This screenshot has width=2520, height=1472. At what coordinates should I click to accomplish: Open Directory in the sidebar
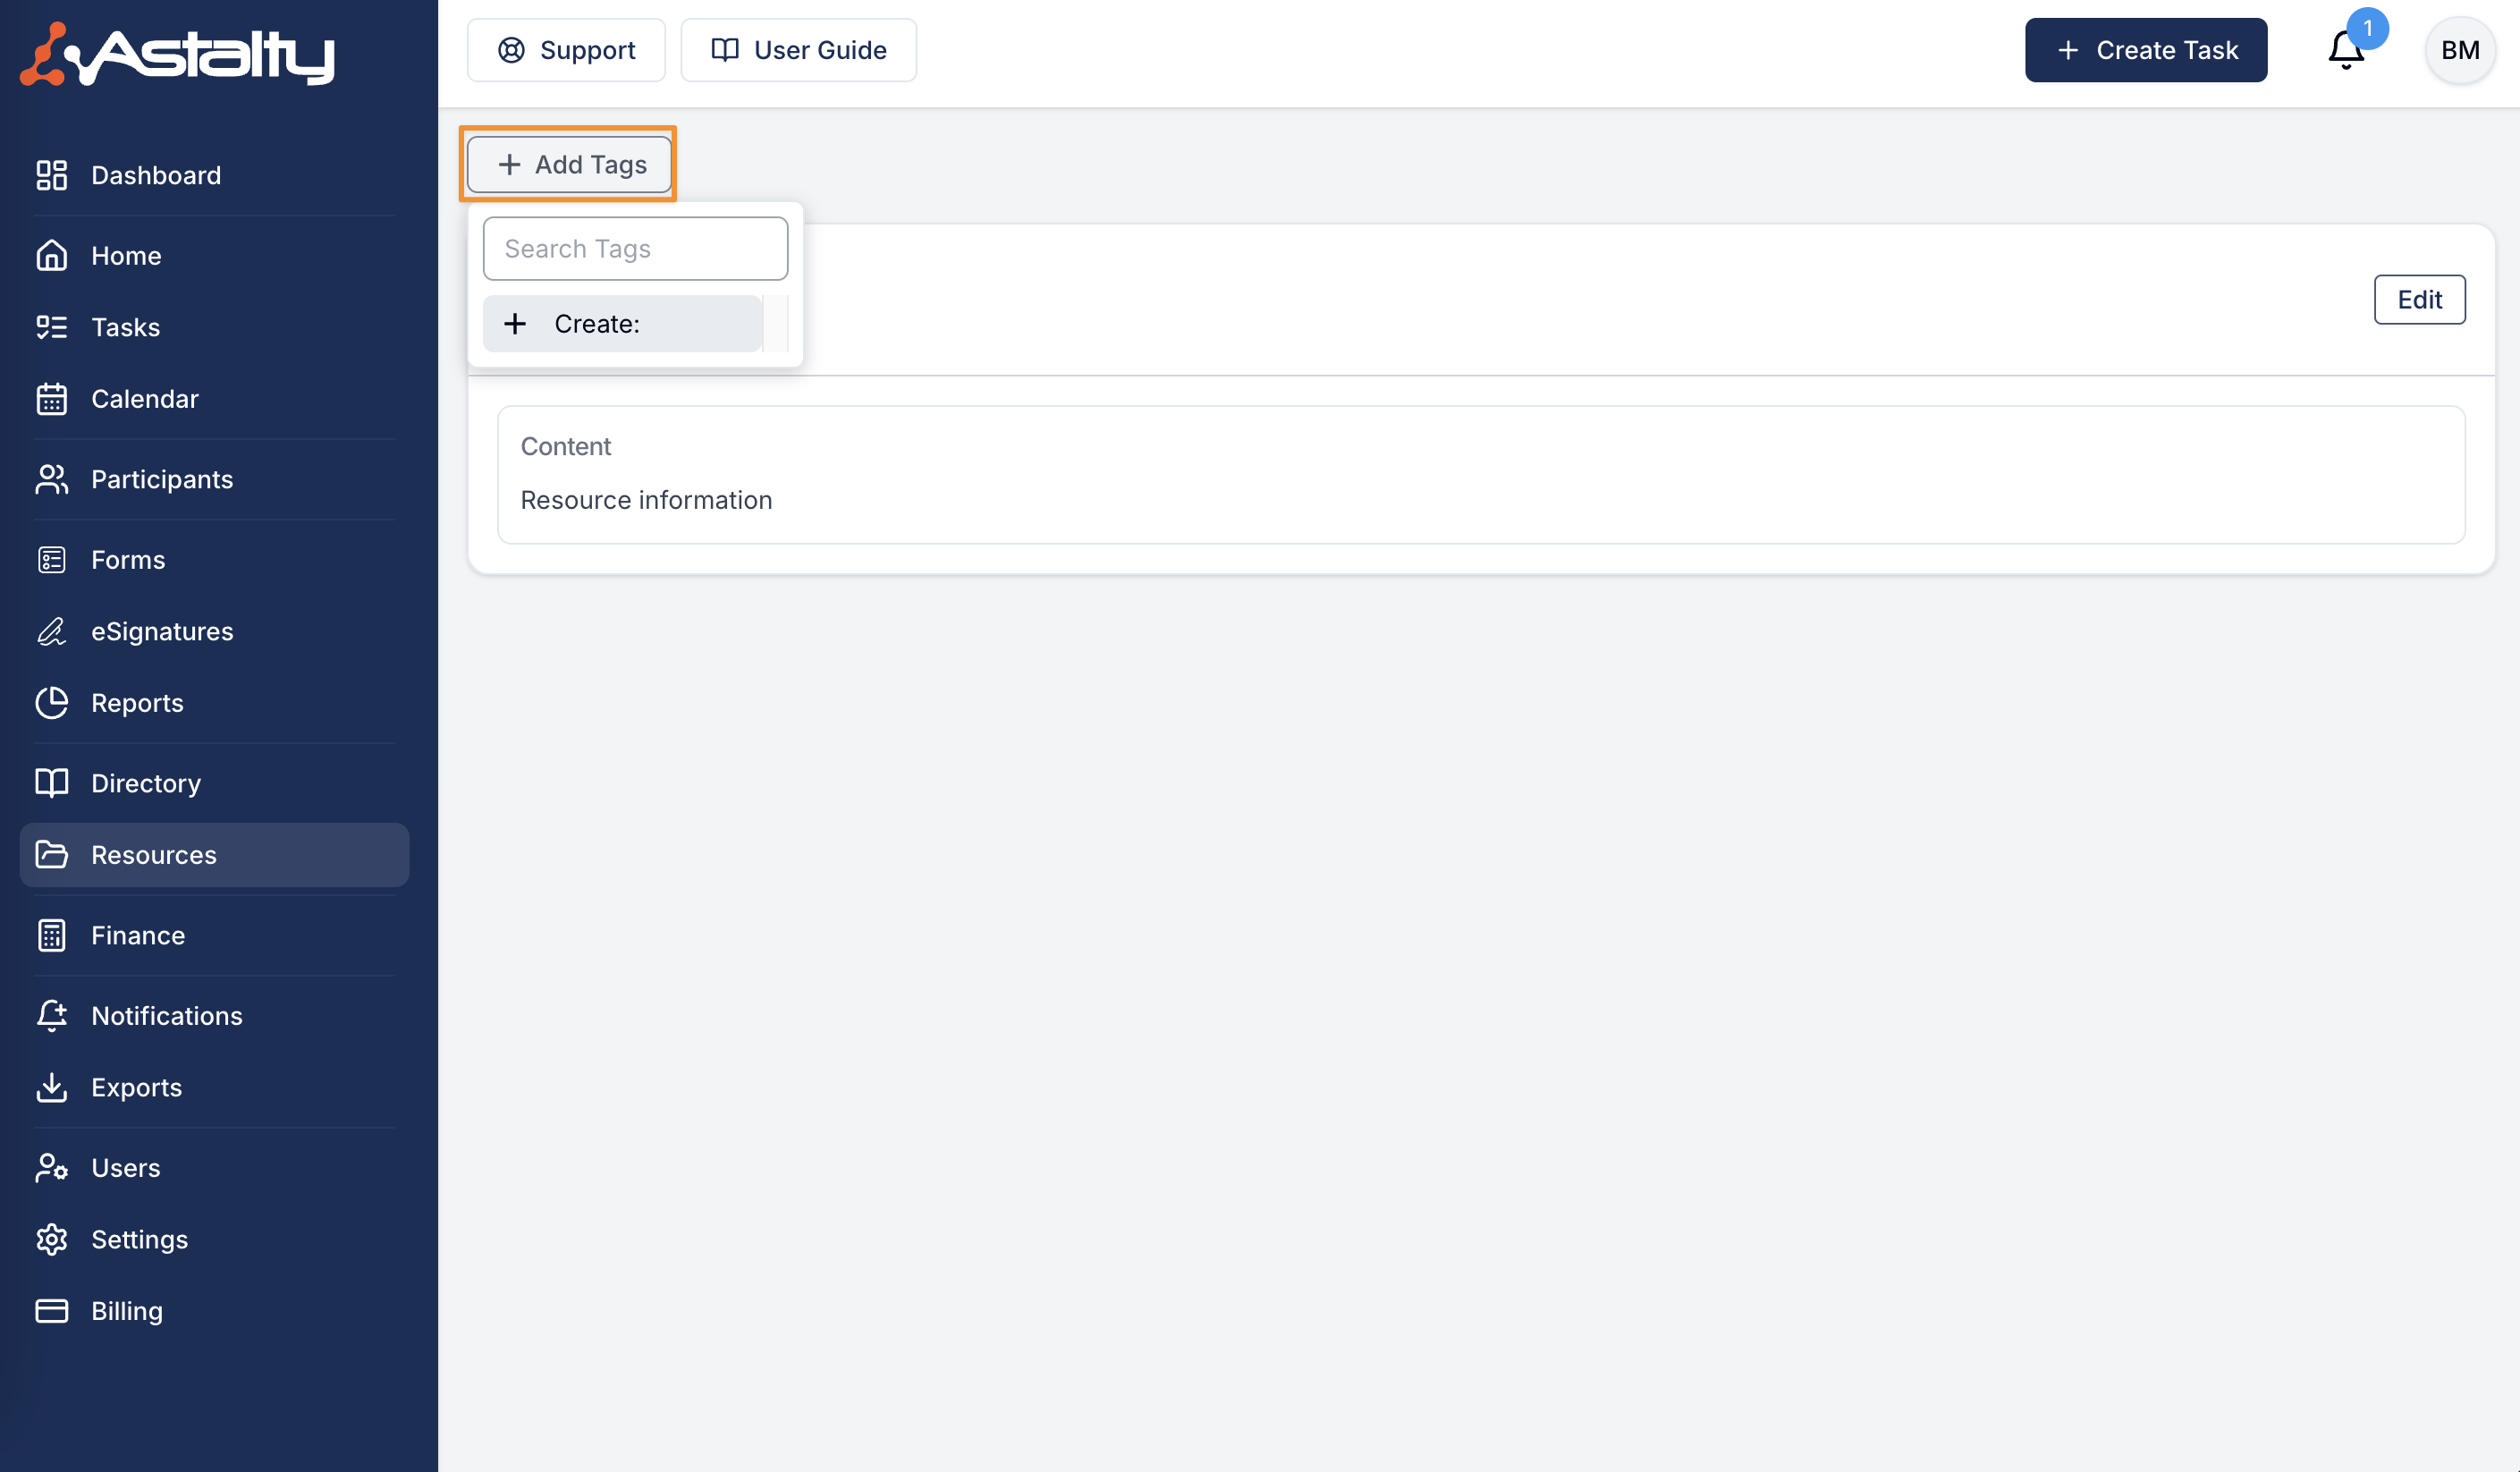click(146, 783)
